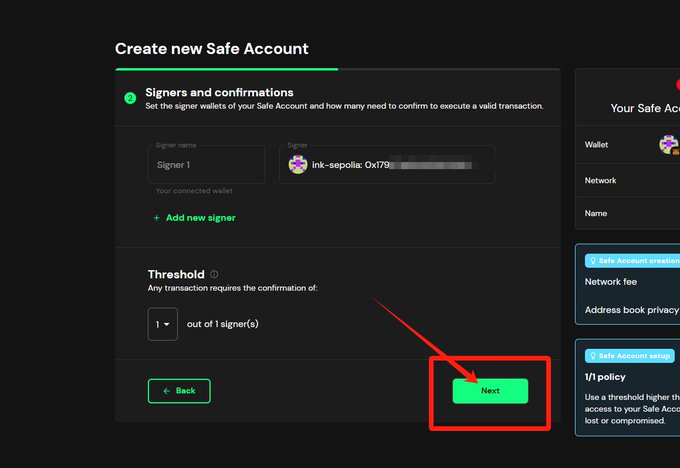Click the Address book privacy label
This screenshot has height=468, width=680.
point(632,310)
